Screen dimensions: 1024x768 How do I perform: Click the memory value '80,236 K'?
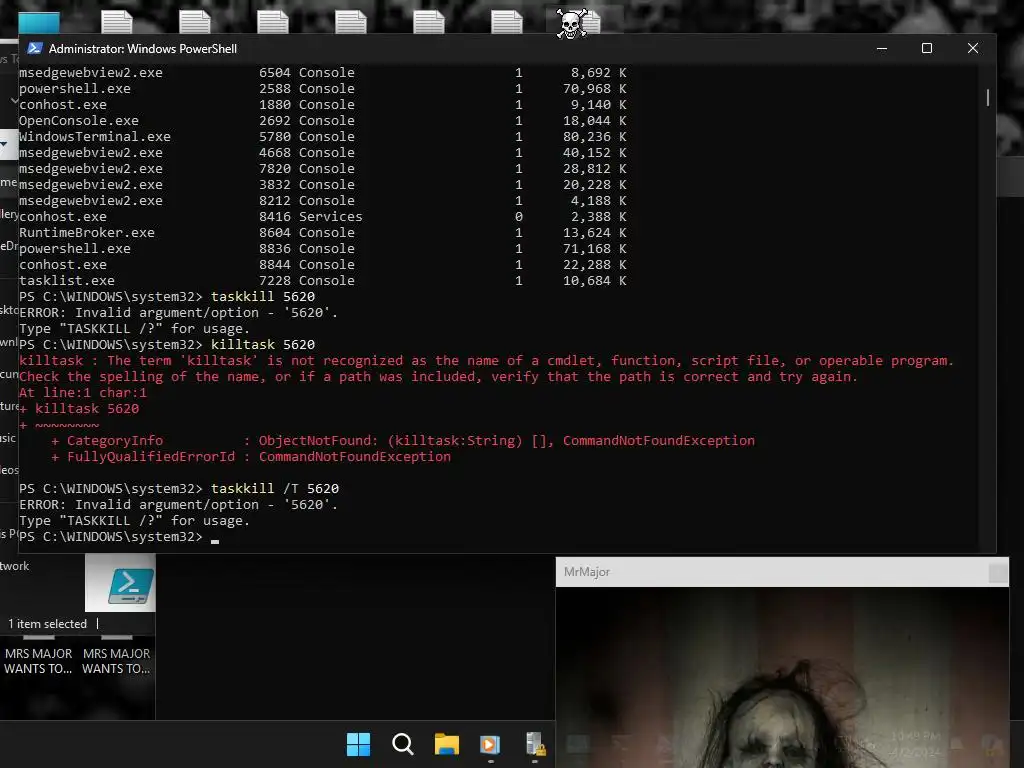click(594, 136)
